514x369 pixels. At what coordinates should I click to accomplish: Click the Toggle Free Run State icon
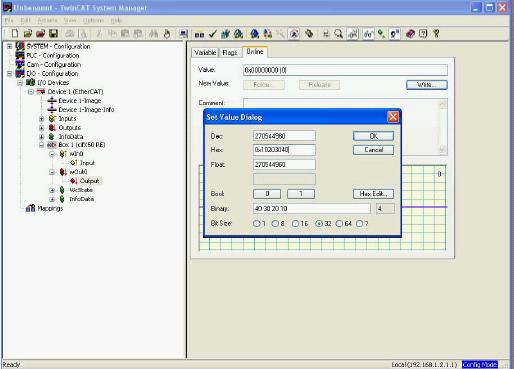click(x=294, y=33)
